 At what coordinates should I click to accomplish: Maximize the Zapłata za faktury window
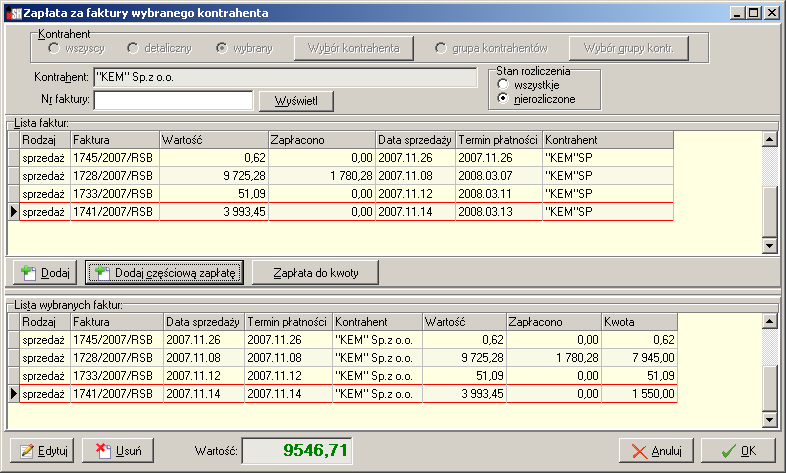click(753, 13)
